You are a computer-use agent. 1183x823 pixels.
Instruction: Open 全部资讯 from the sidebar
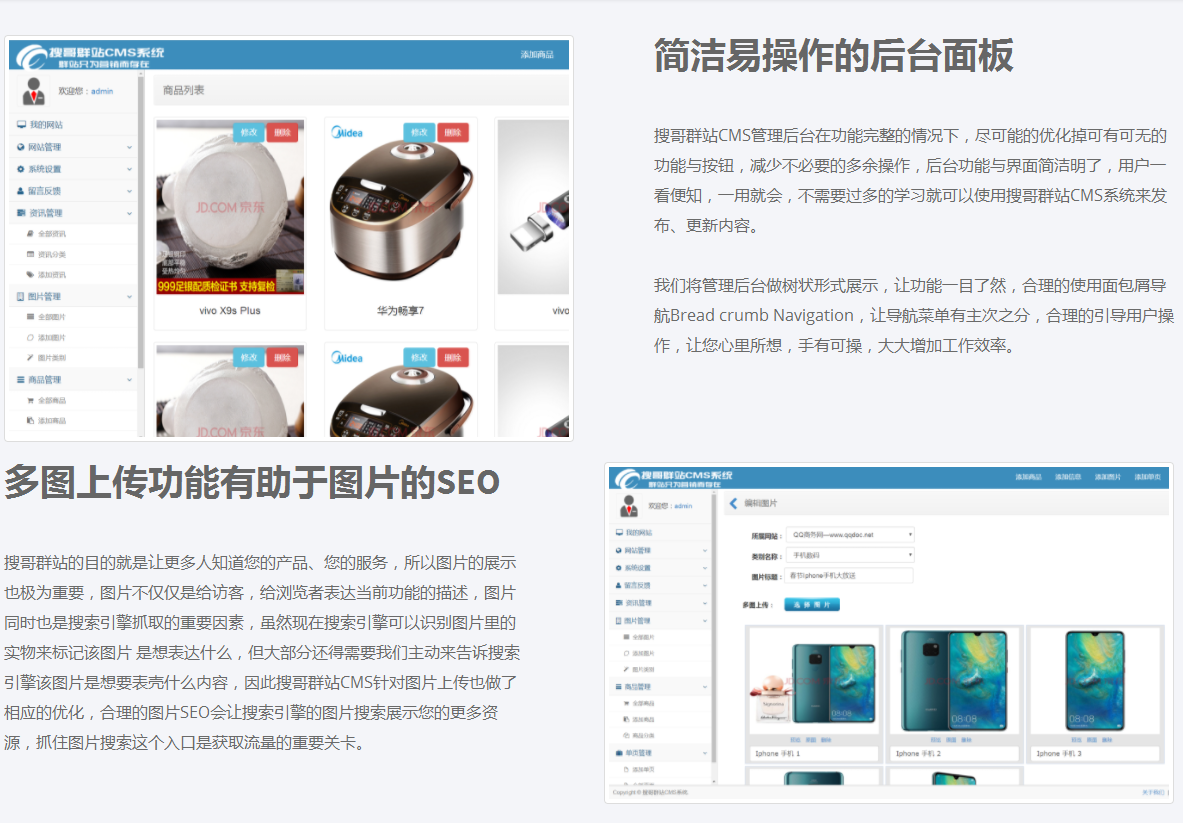click(x=51, y=233)
